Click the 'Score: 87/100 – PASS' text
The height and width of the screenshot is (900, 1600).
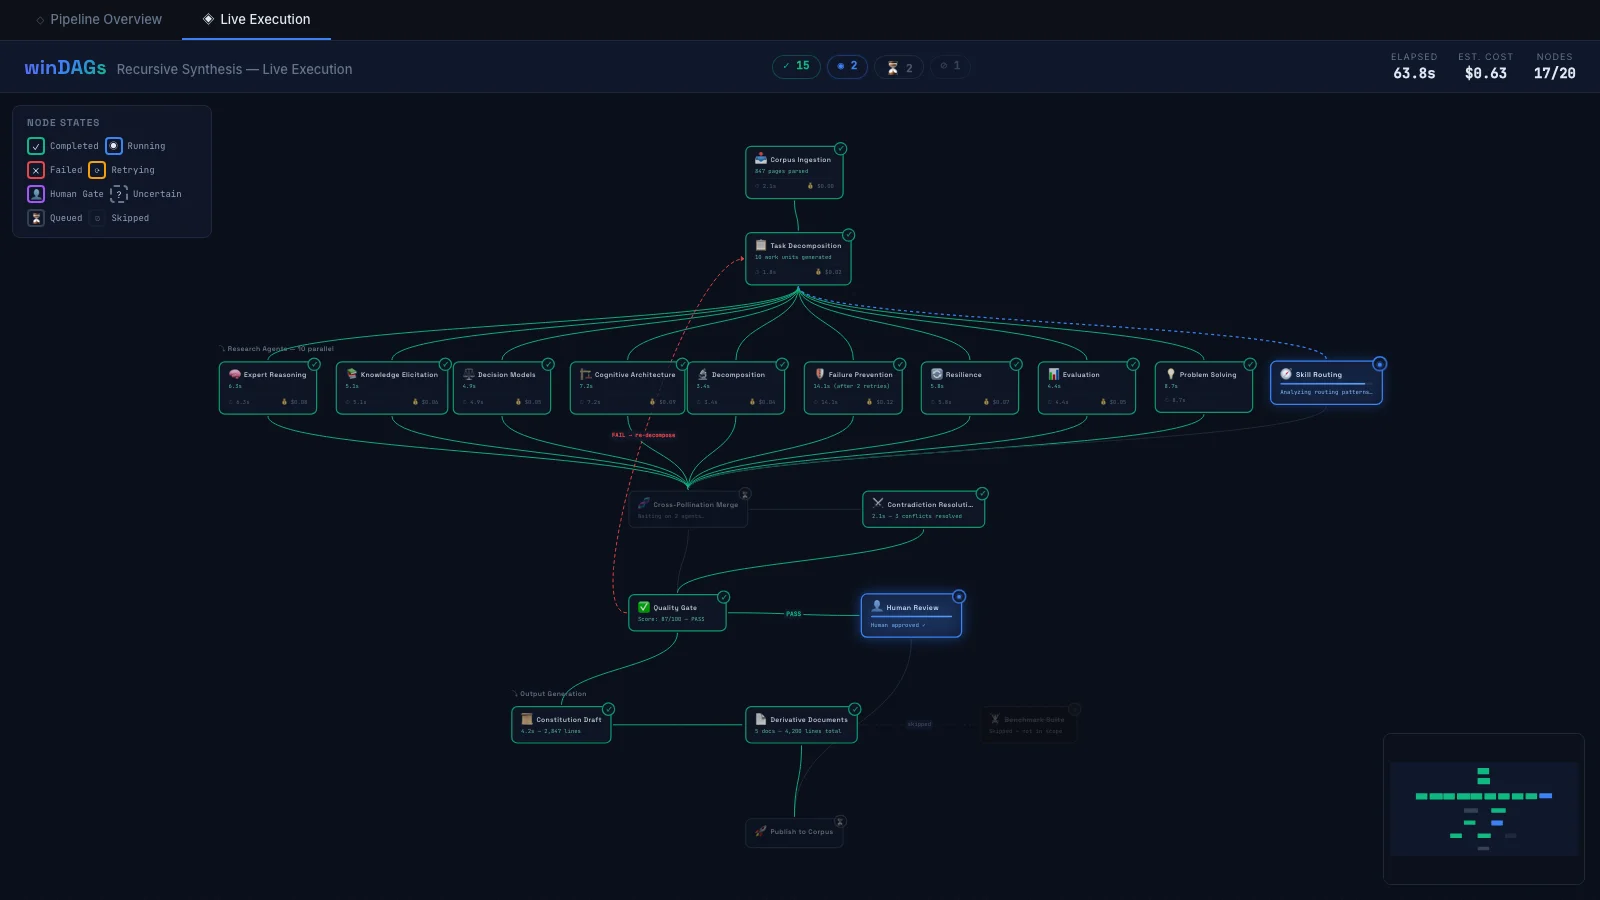[x=671, y=619]
